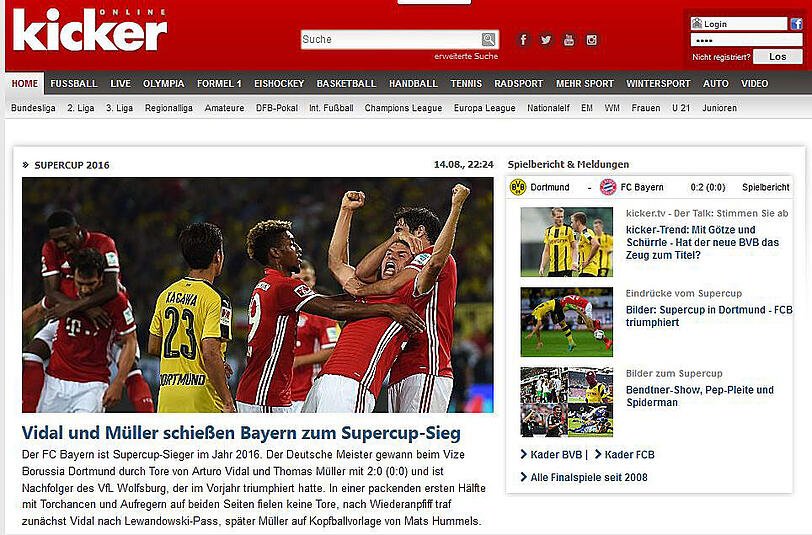Open the Junioren submenu link

pos(719,108)
